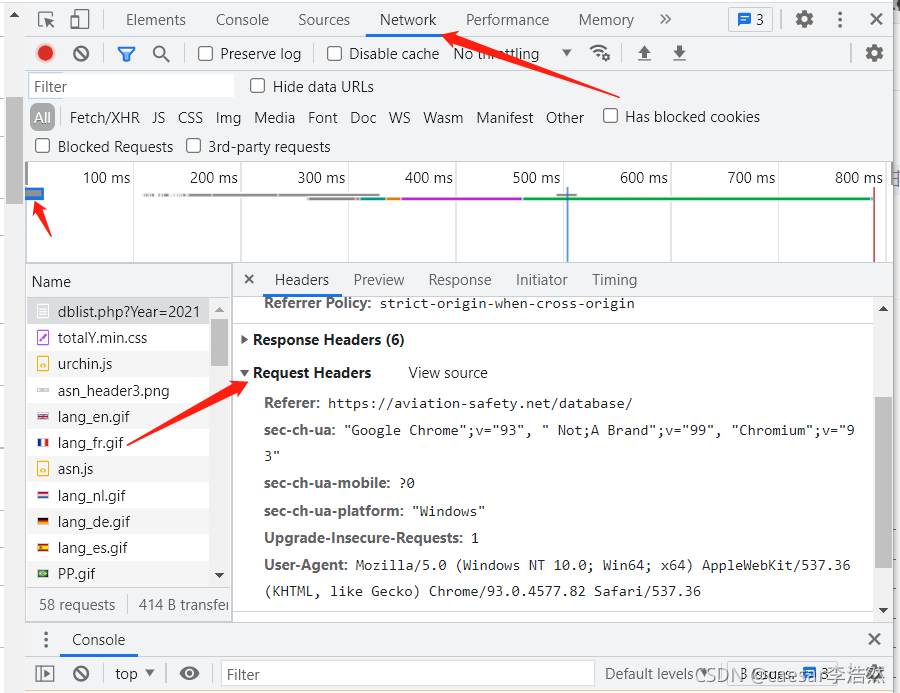Import HAR file with upload arrow
900x693 pixels.
point(645,53)
